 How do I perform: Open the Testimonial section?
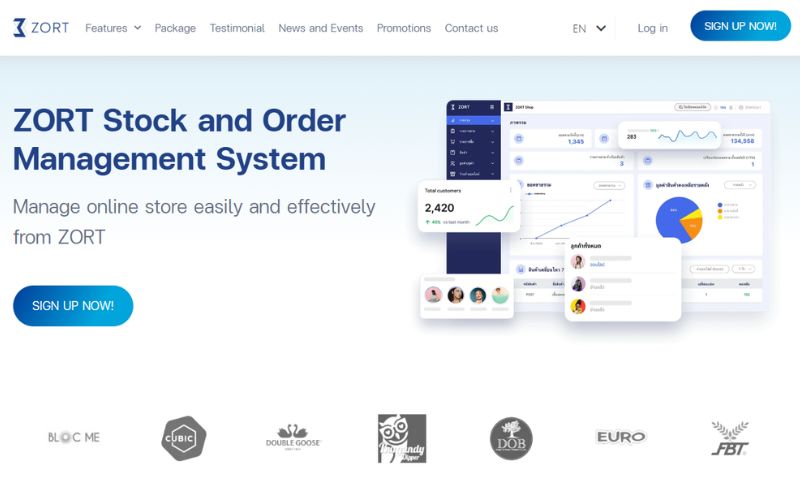237,28
